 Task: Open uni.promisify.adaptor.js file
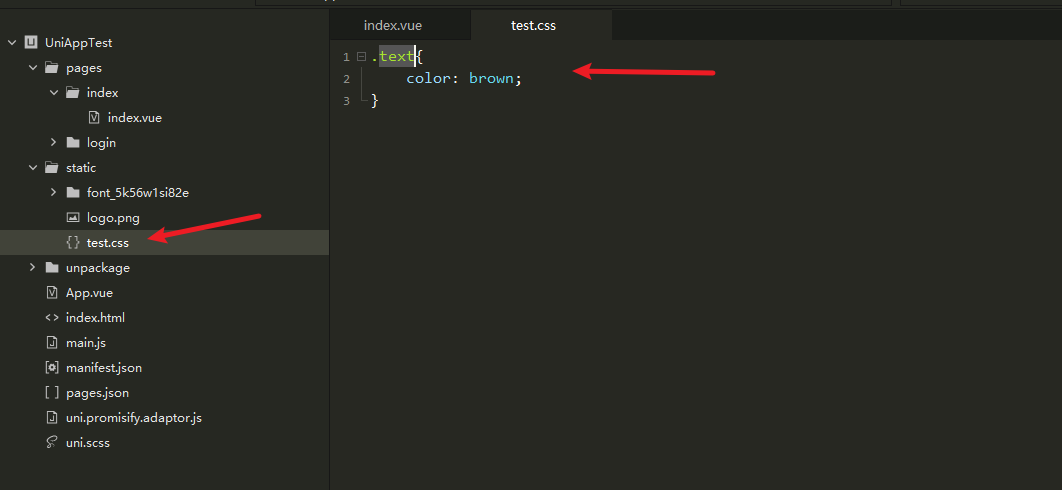(134, 417)
